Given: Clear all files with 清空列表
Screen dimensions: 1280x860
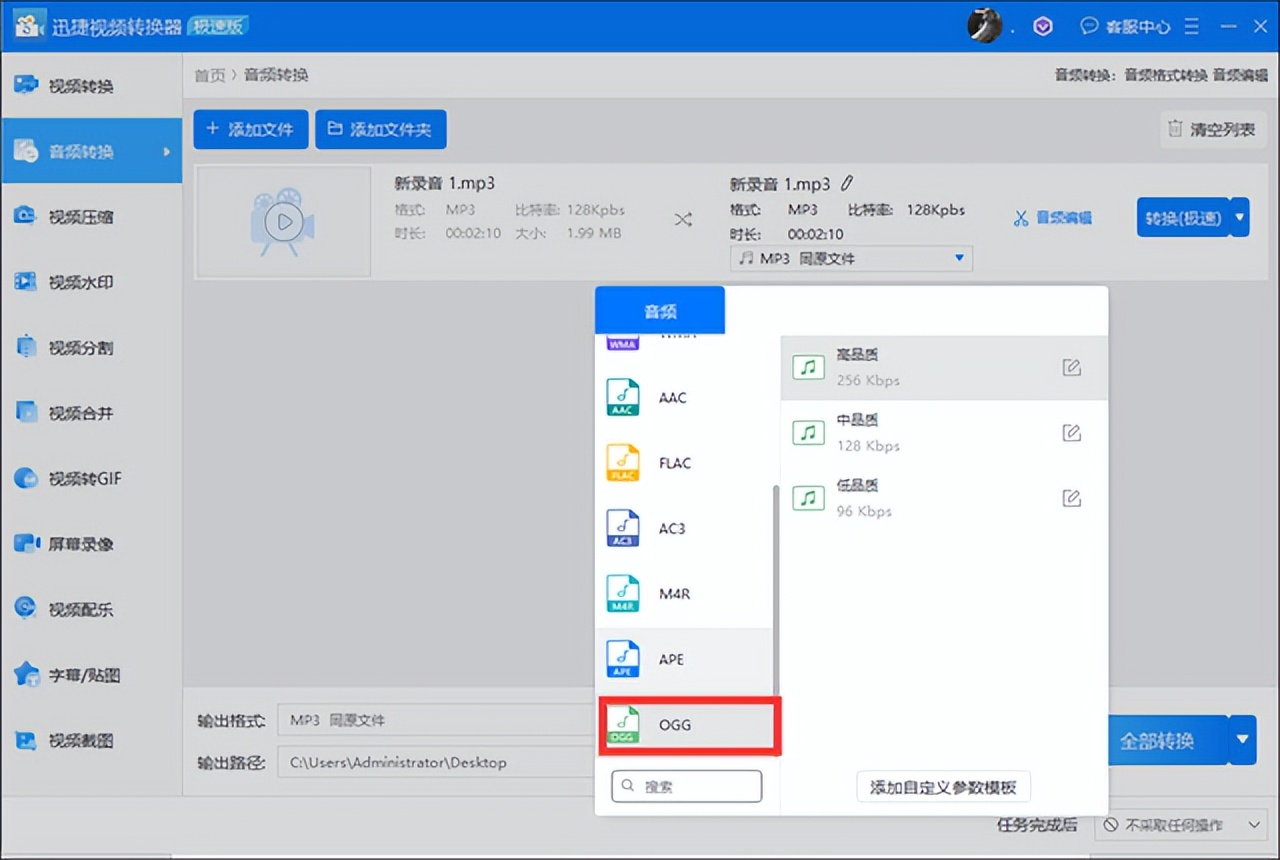Looking at the screenshot, I should click(x=1212, y=129).
